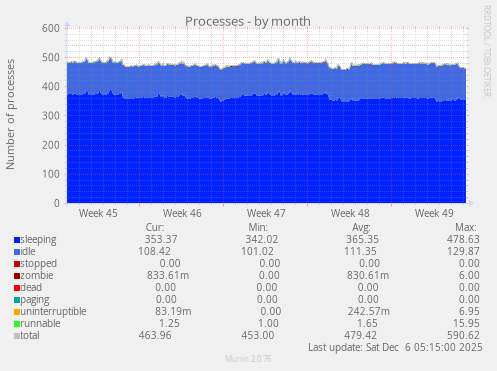Click the uninterruptible legend color swatch
The width and height of the screenshot is (497, 371).
coord(17,312)
